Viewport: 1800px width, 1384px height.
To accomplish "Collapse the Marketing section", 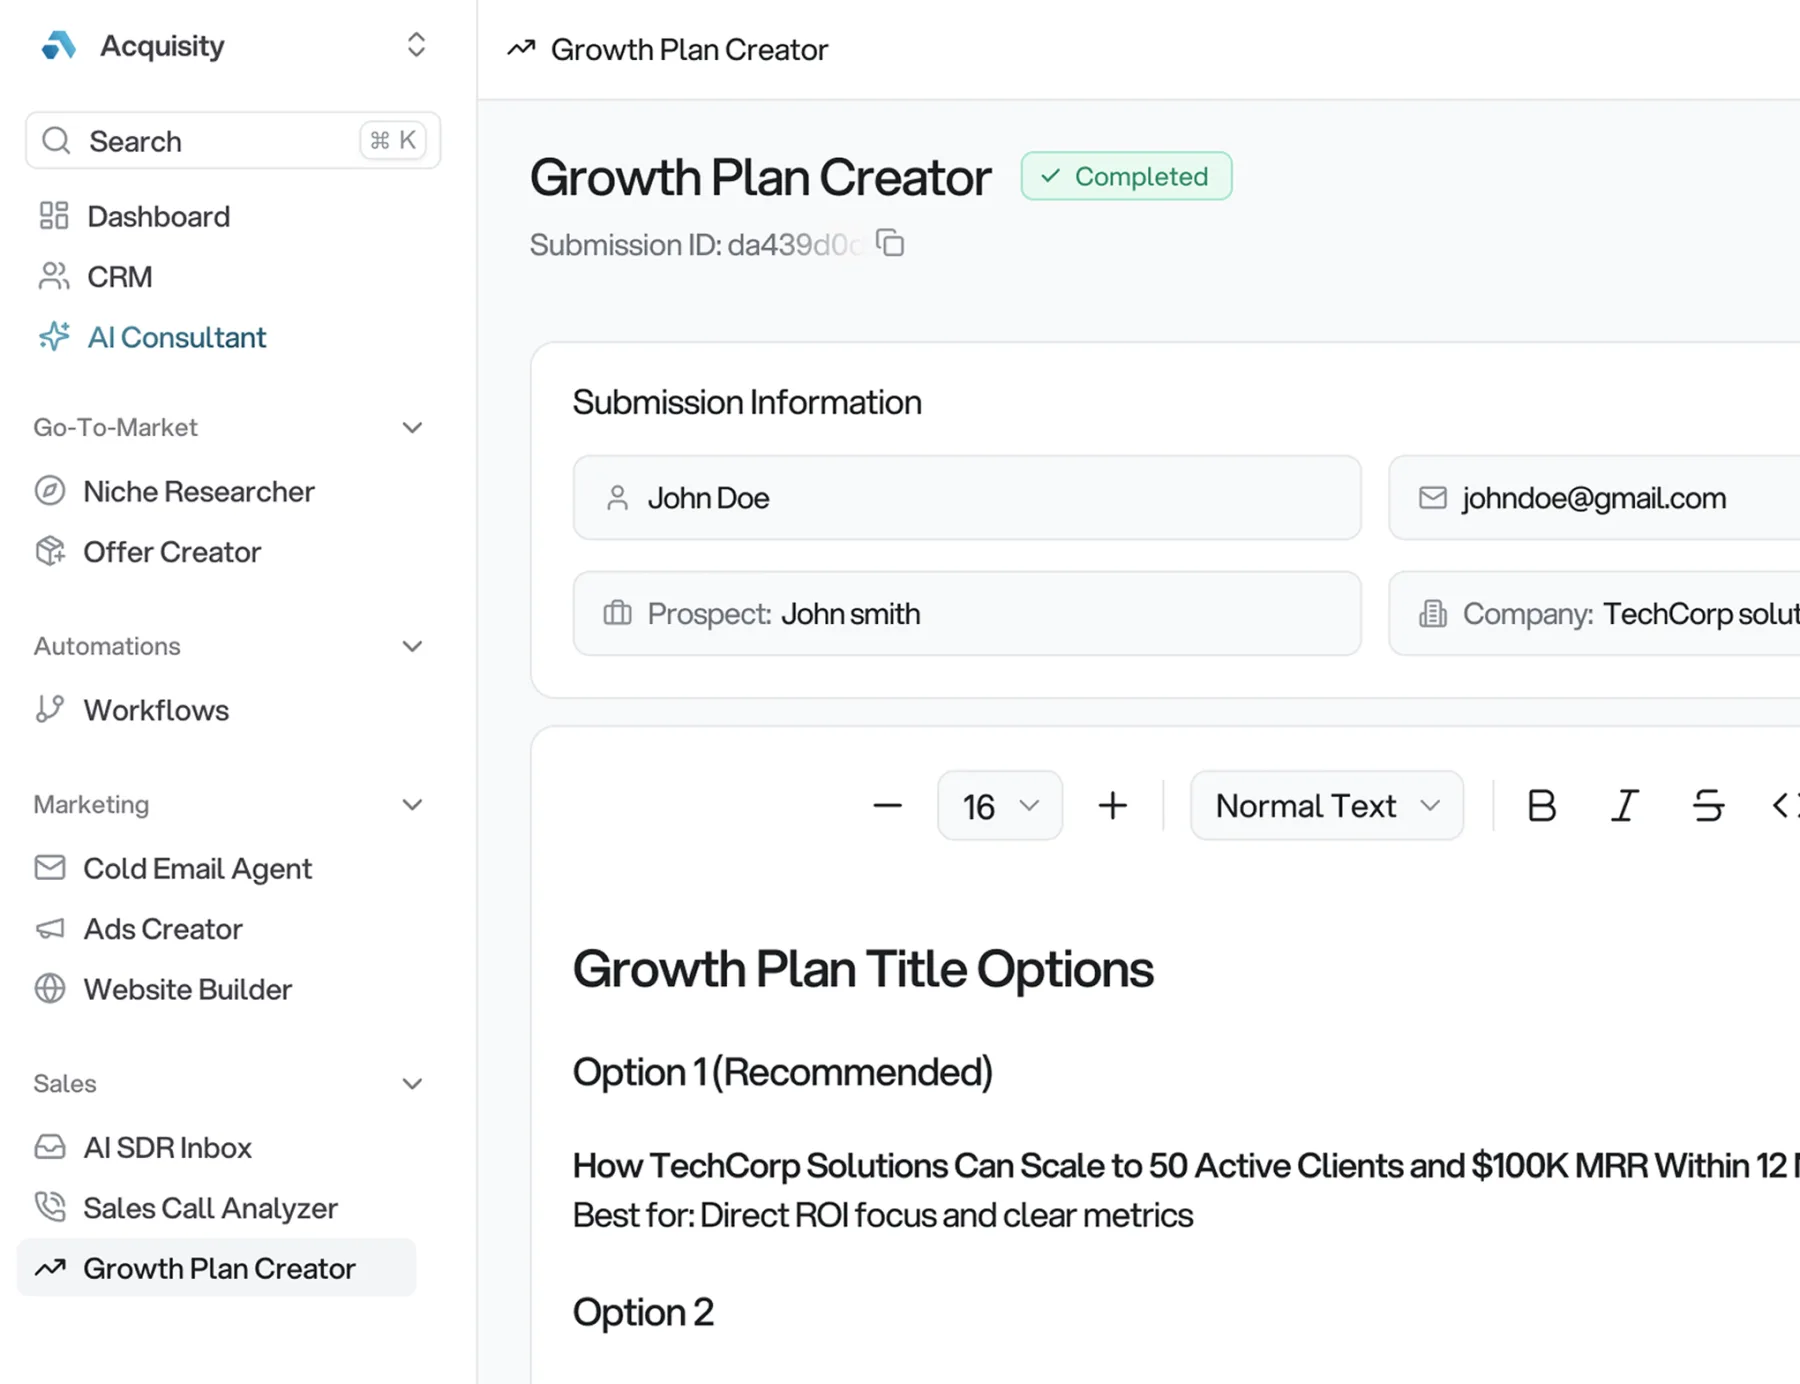I will click(x=412, y=804).
